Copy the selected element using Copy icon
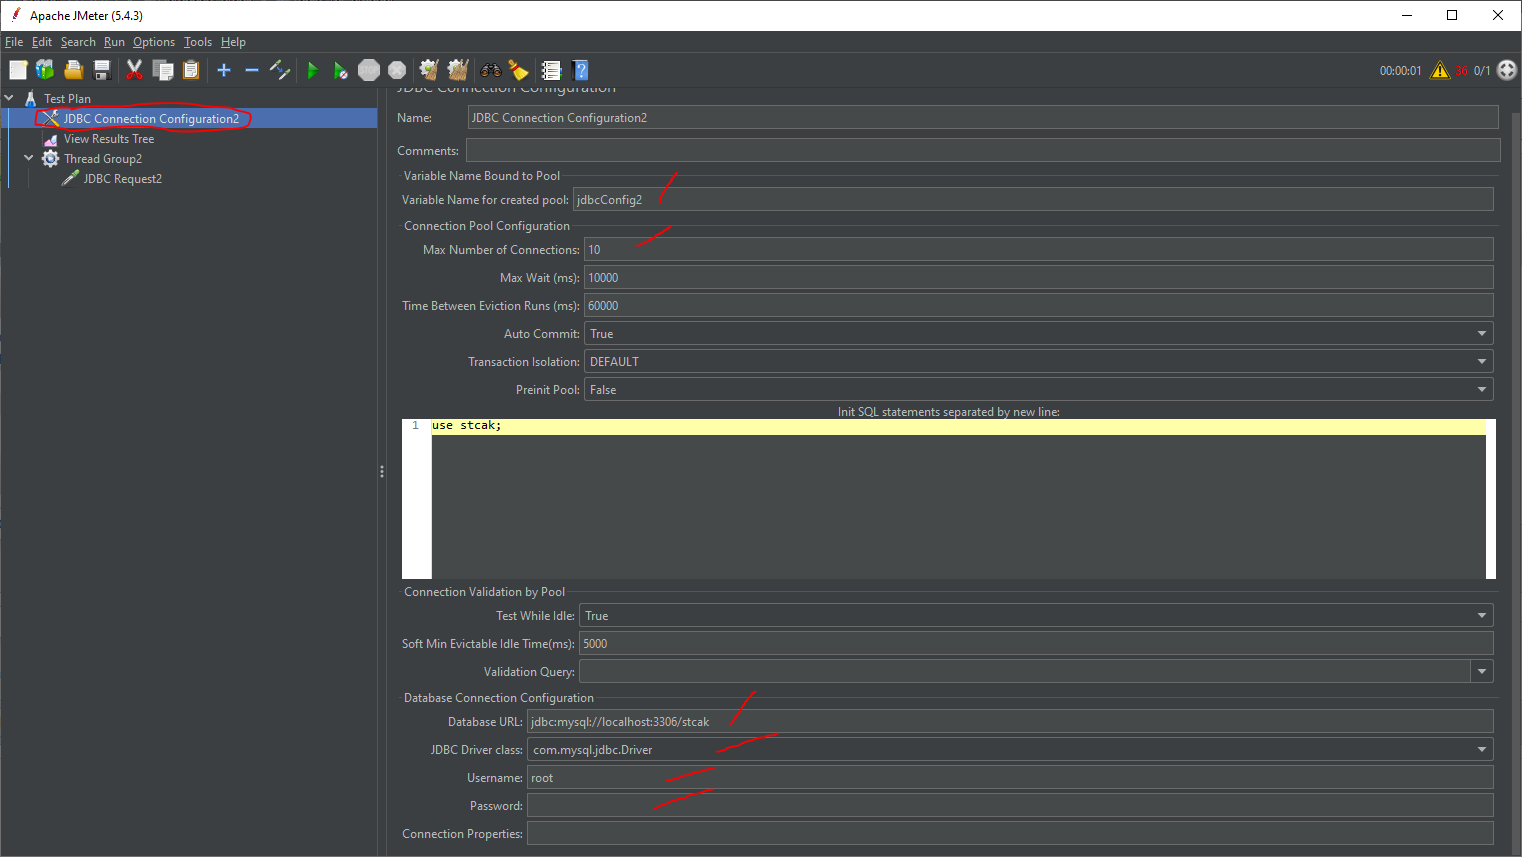Screen dimensions: 1522x857 163,70
